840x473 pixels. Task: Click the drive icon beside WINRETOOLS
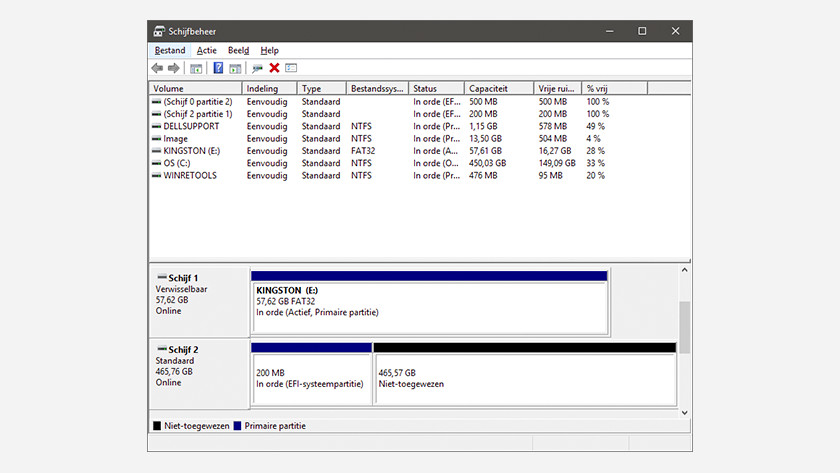coord(156,176)
